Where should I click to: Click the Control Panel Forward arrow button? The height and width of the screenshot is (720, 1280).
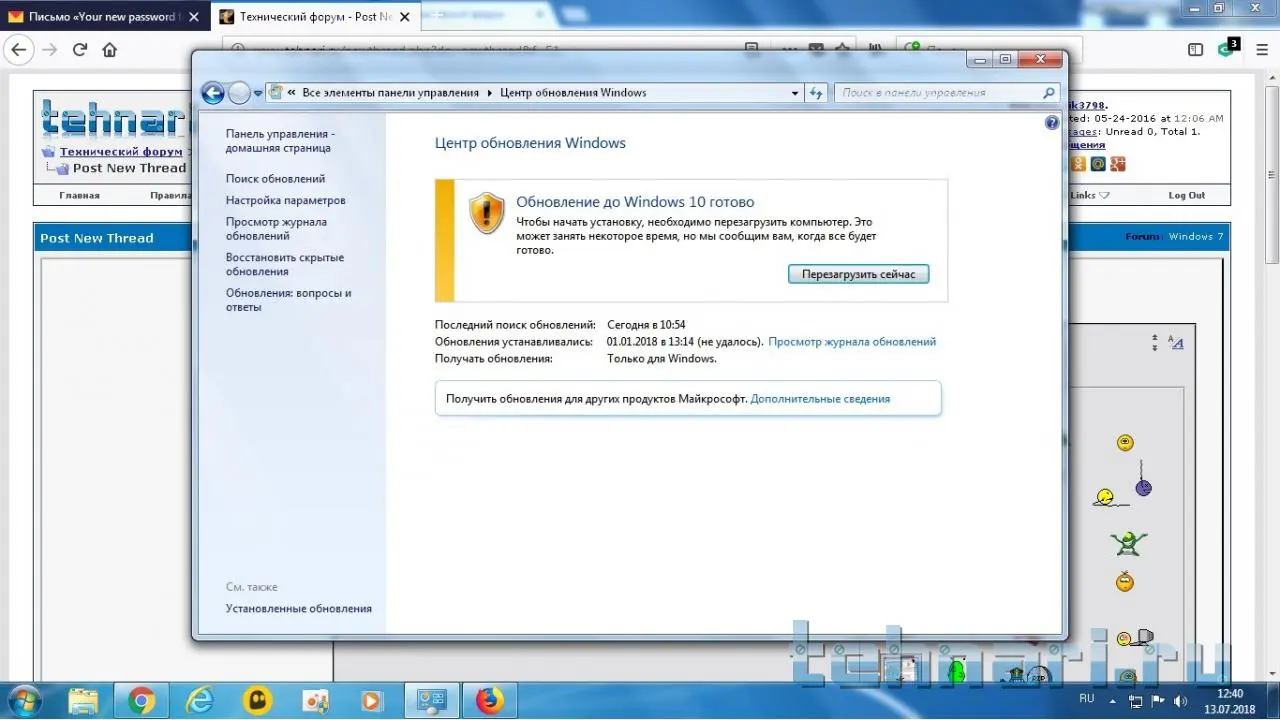click(x=239, y=93)
